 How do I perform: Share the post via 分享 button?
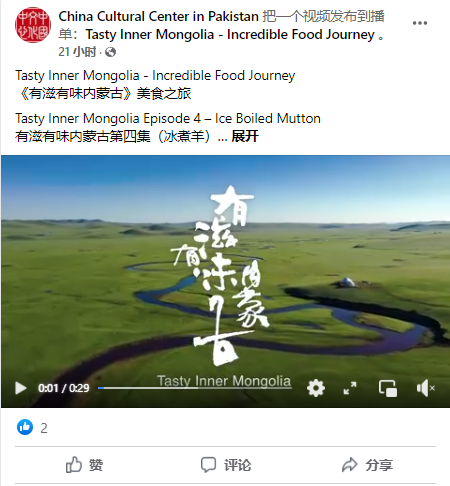click(367, 465)
